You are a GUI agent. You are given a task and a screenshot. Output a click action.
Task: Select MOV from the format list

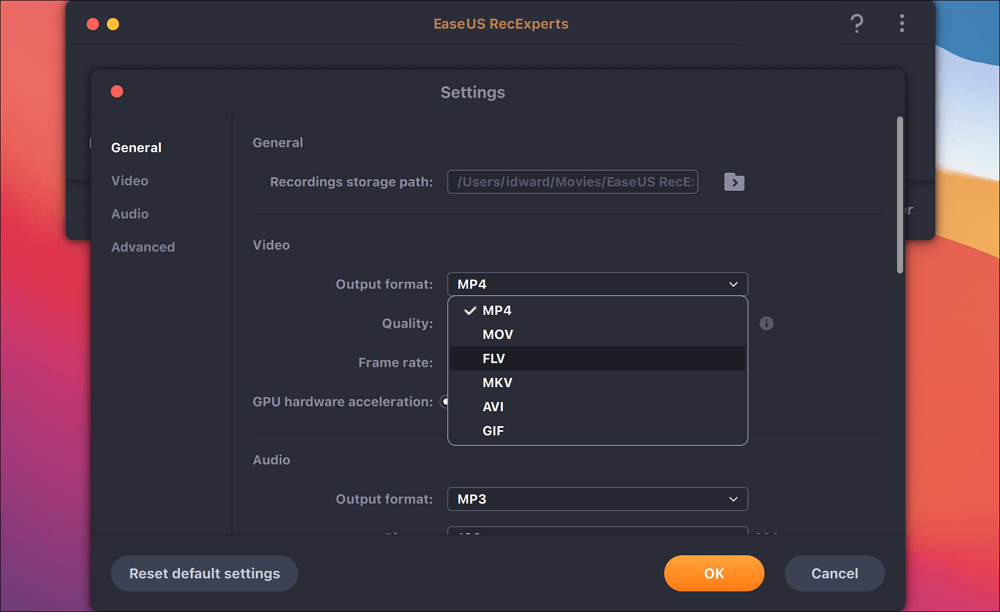[497, 334]
